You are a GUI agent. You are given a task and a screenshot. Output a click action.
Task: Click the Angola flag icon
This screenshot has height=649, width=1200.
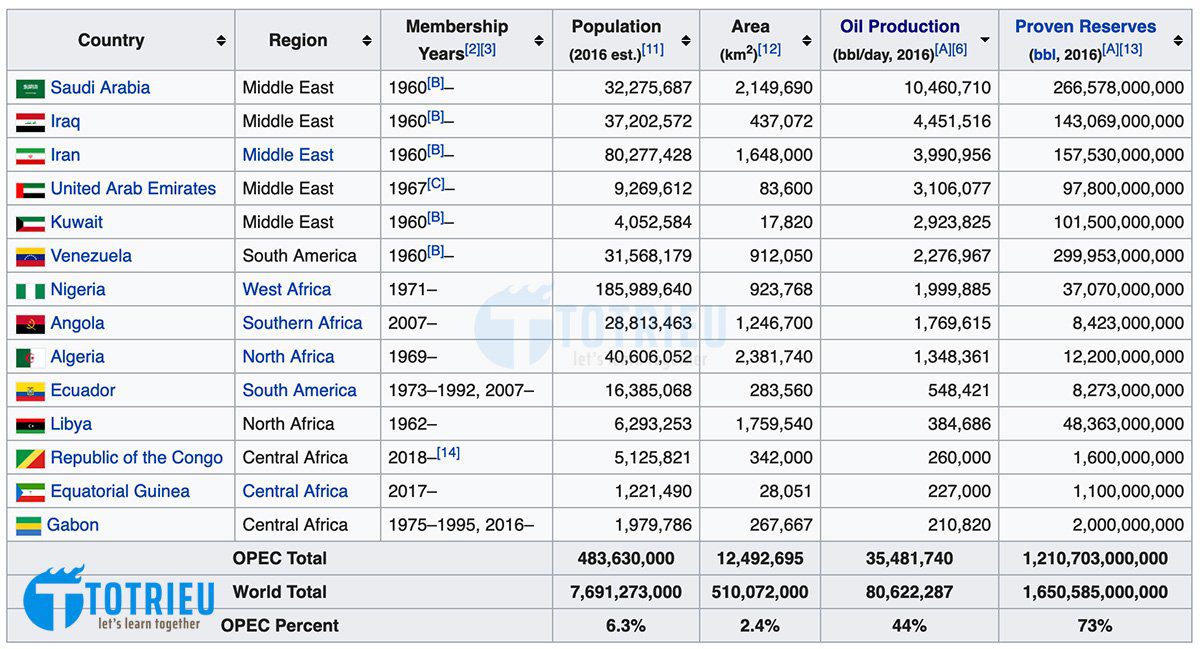coord(30,325)
